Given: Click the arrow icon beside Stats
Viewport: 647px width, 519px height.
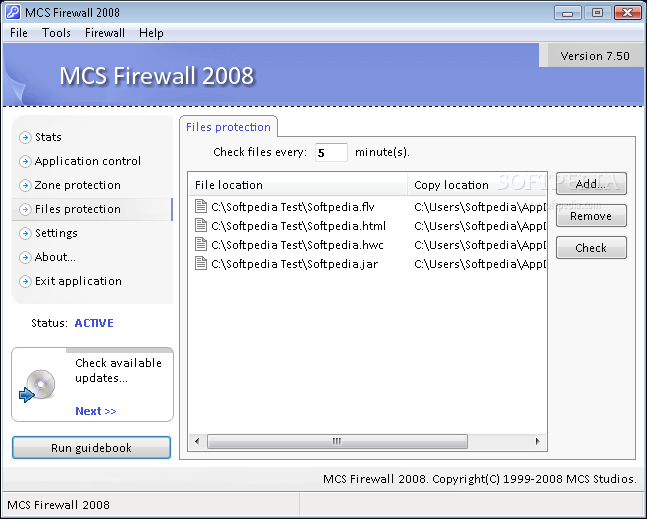Looking at the screenshot, I should coord(25,137).
